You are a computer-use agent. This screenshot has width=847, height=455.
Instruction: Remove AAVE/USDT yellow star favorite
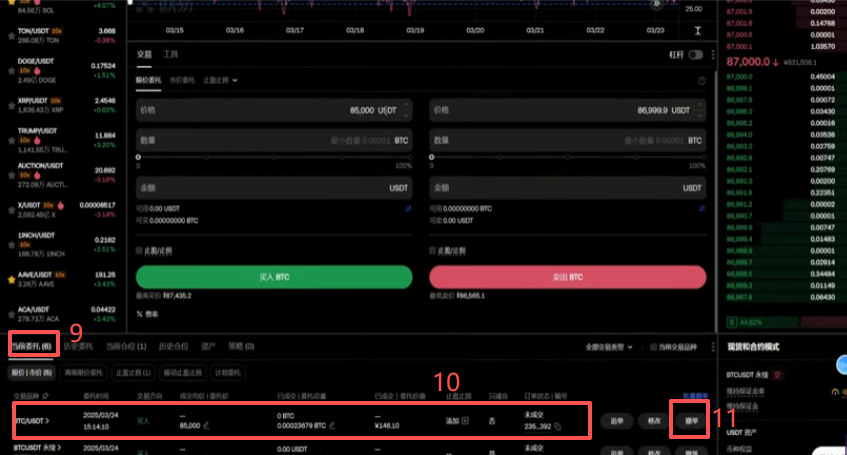11,279
